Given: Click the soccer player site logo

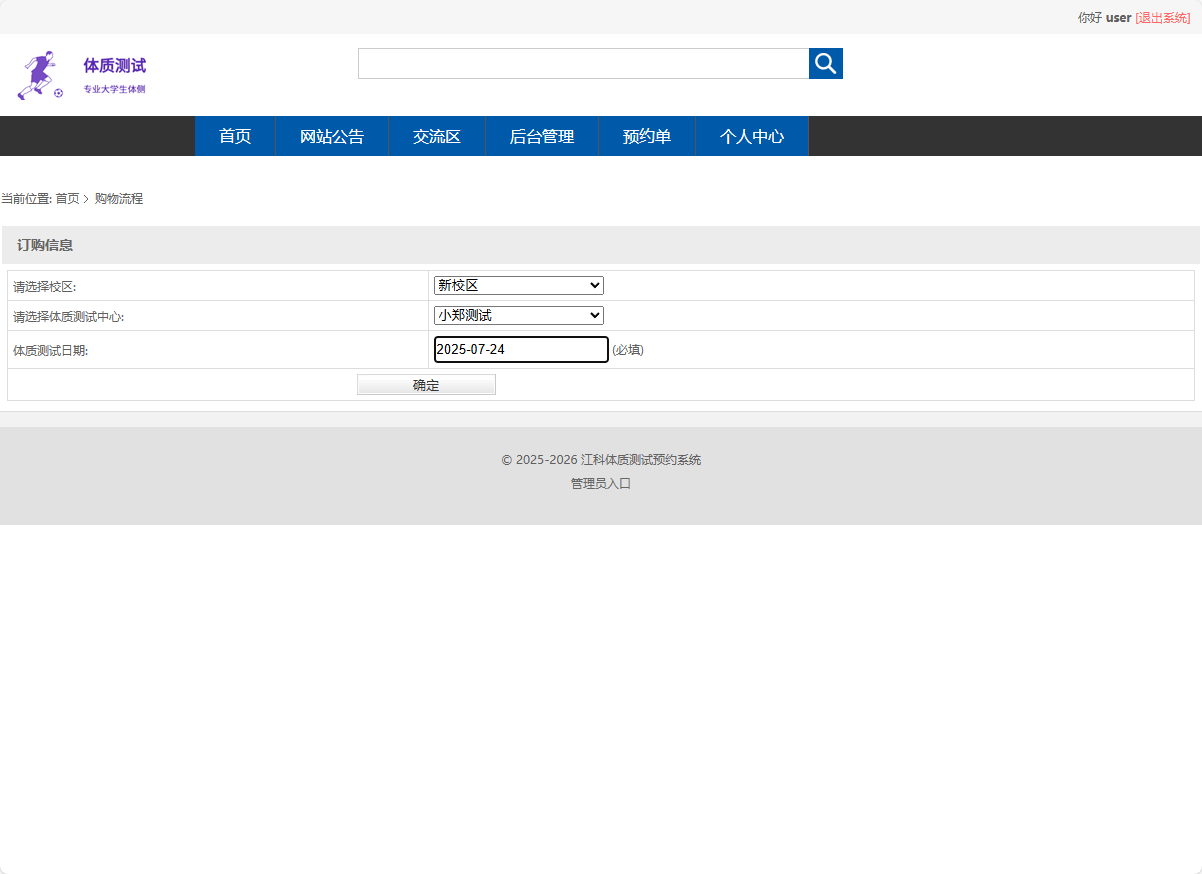Looking at the screenshot, I should point(40,76).
